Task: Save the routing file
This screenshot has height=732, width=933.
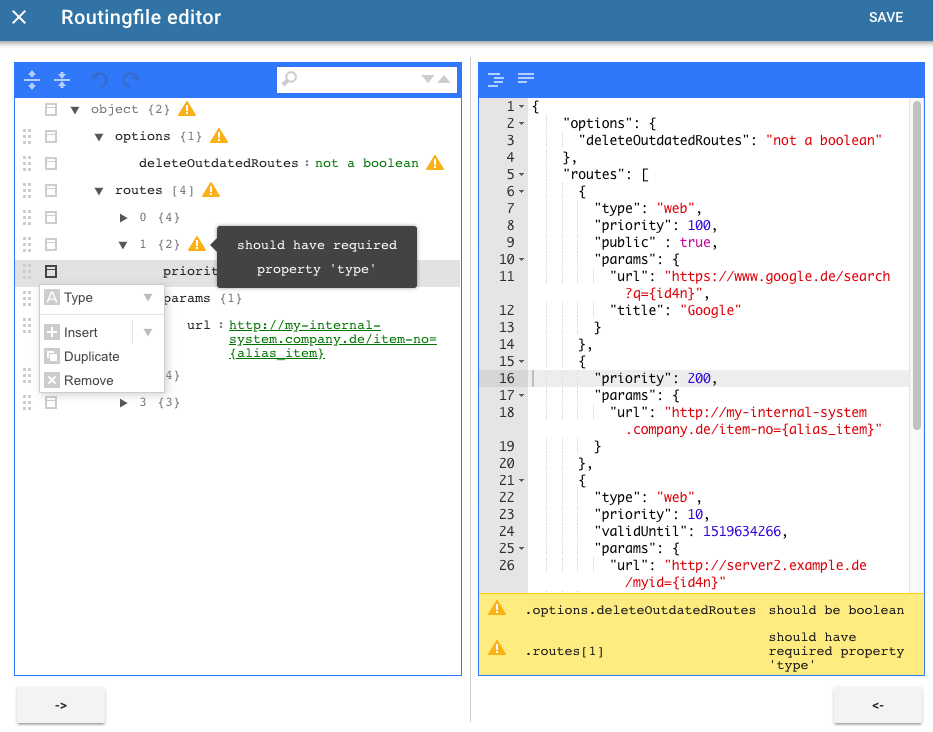Action: (885, 17)
